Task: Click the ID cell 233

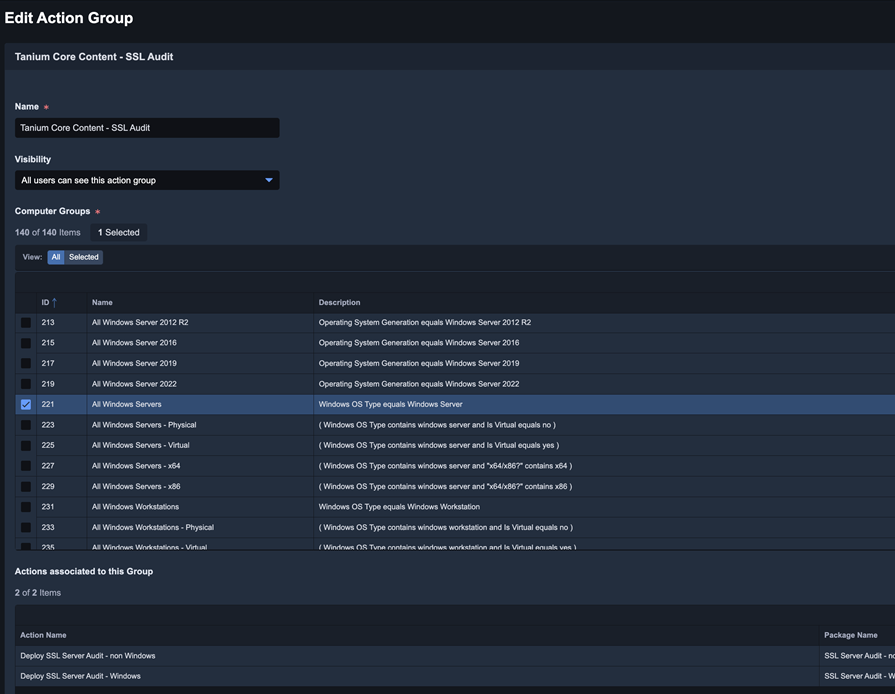Action: coord(48,528)
